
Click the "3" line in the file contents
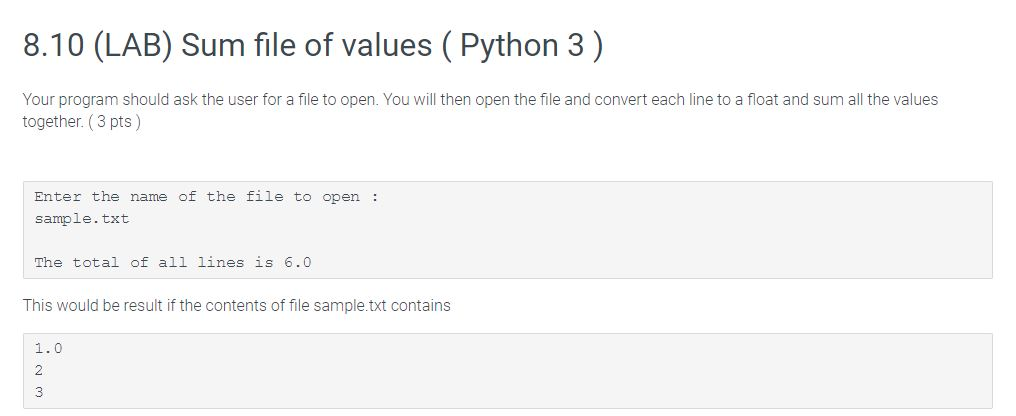pyautogui.click(x=39, y=393)
